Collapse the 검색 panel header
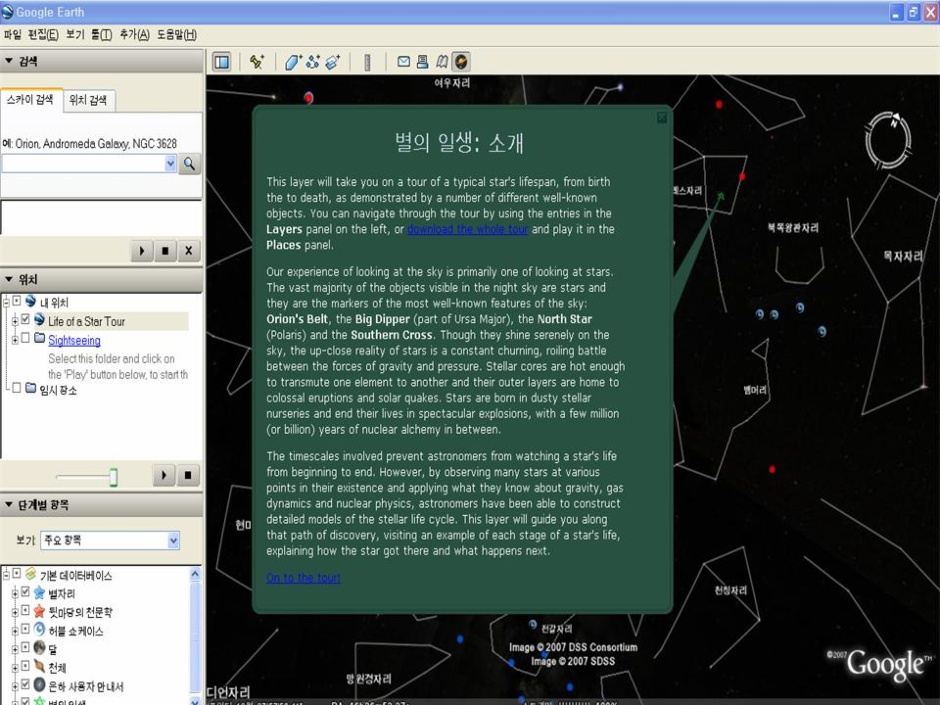Screen dimensions: 940x705 tap(101, 61)
